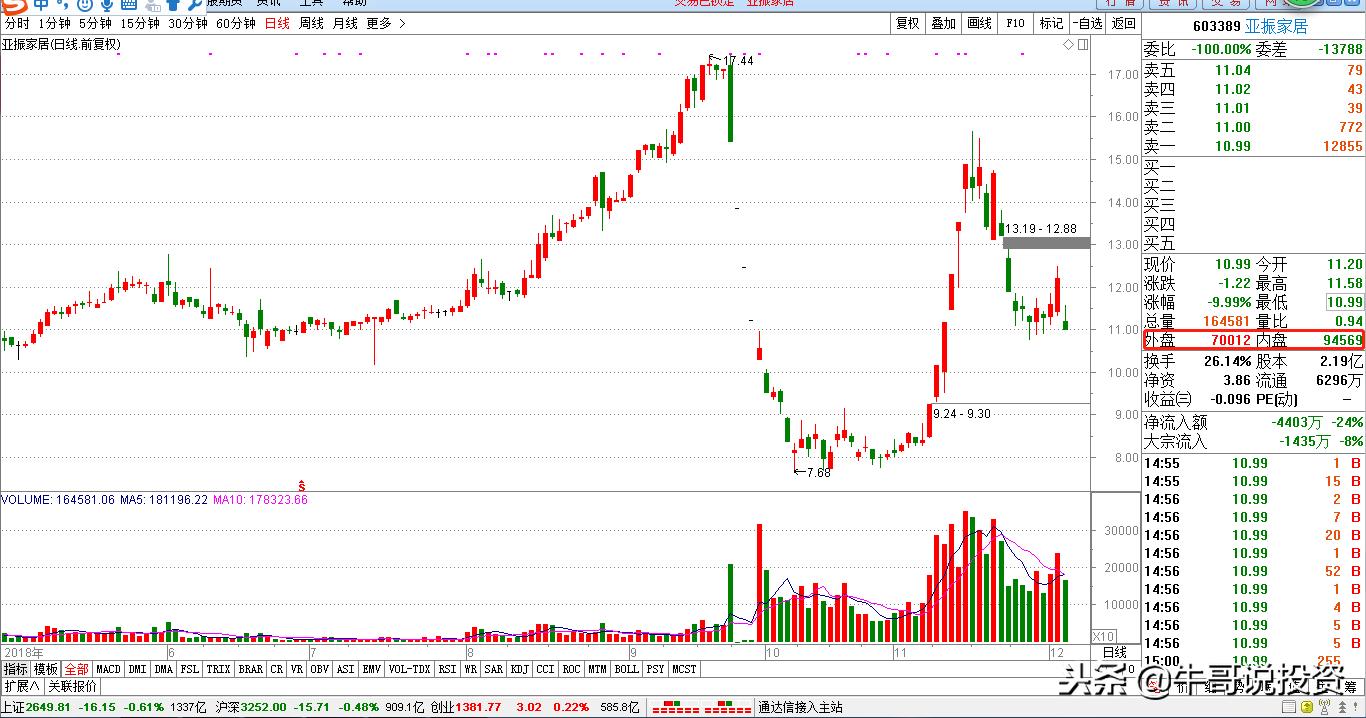Toggle Chinese input mode '中' icon
1366x718 pixels.
click(41, 4)
